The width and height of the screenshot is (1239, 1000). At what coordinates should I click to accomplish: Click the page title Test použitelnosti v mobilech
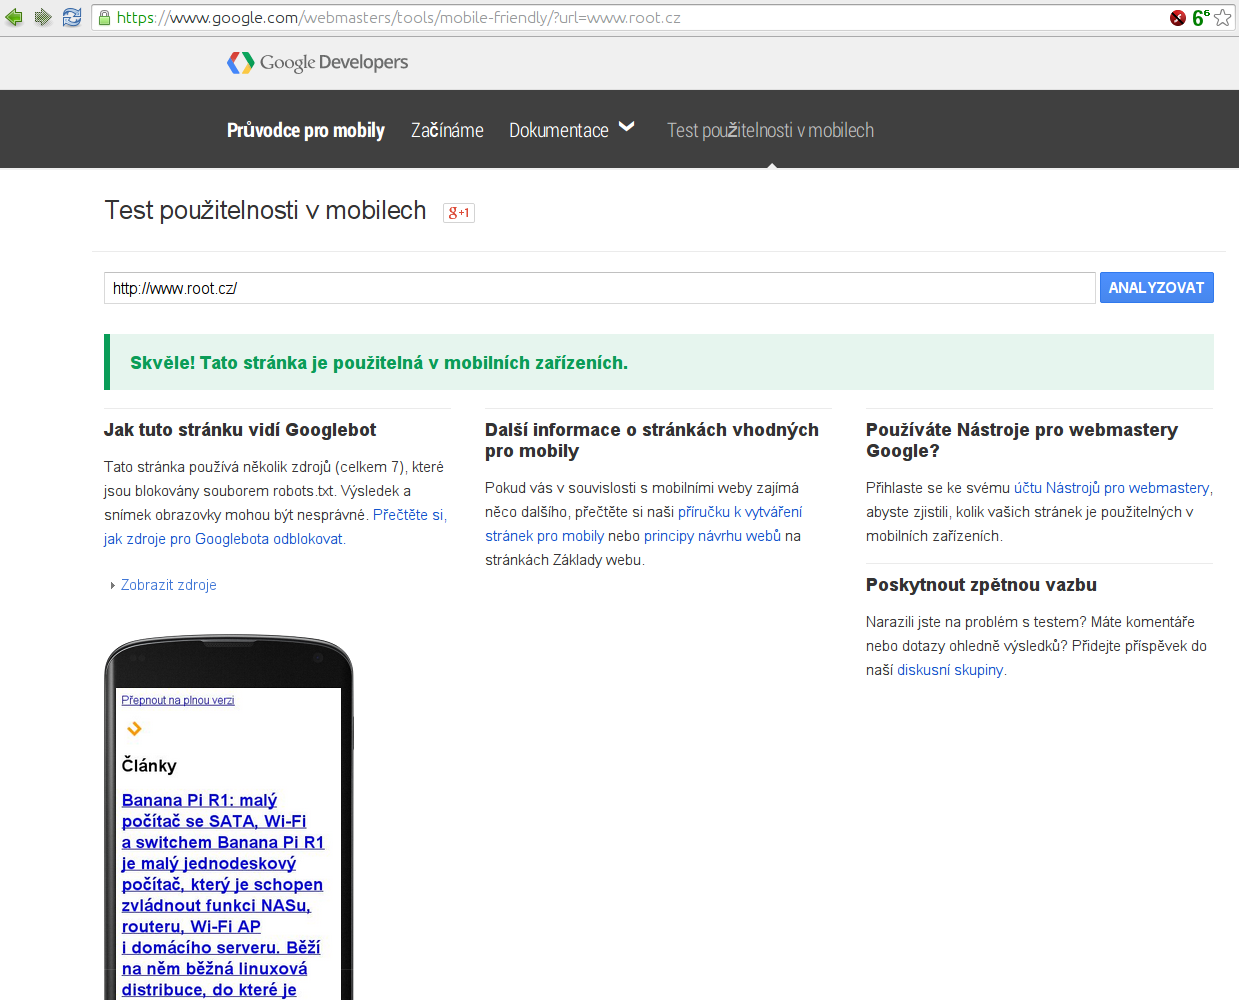pos(266,210)
